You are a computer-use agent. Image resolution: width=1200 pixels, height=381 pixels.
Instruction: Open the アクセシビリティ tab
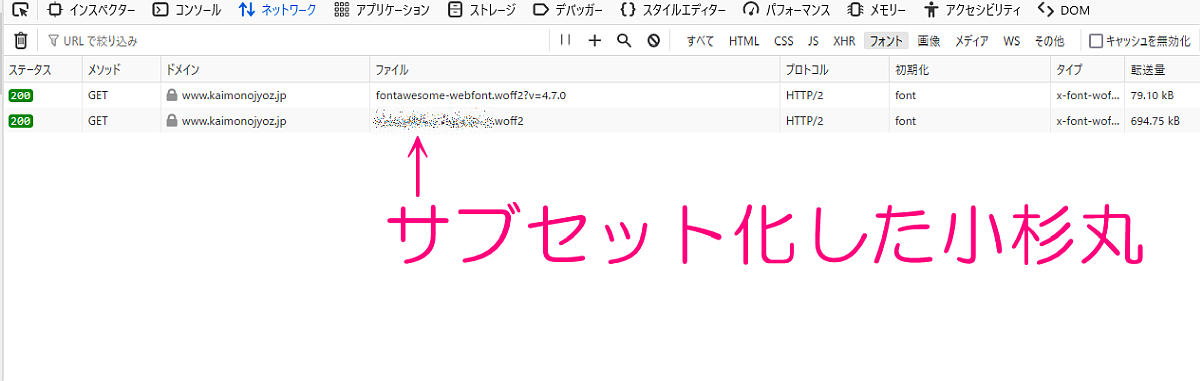[973, 11]
